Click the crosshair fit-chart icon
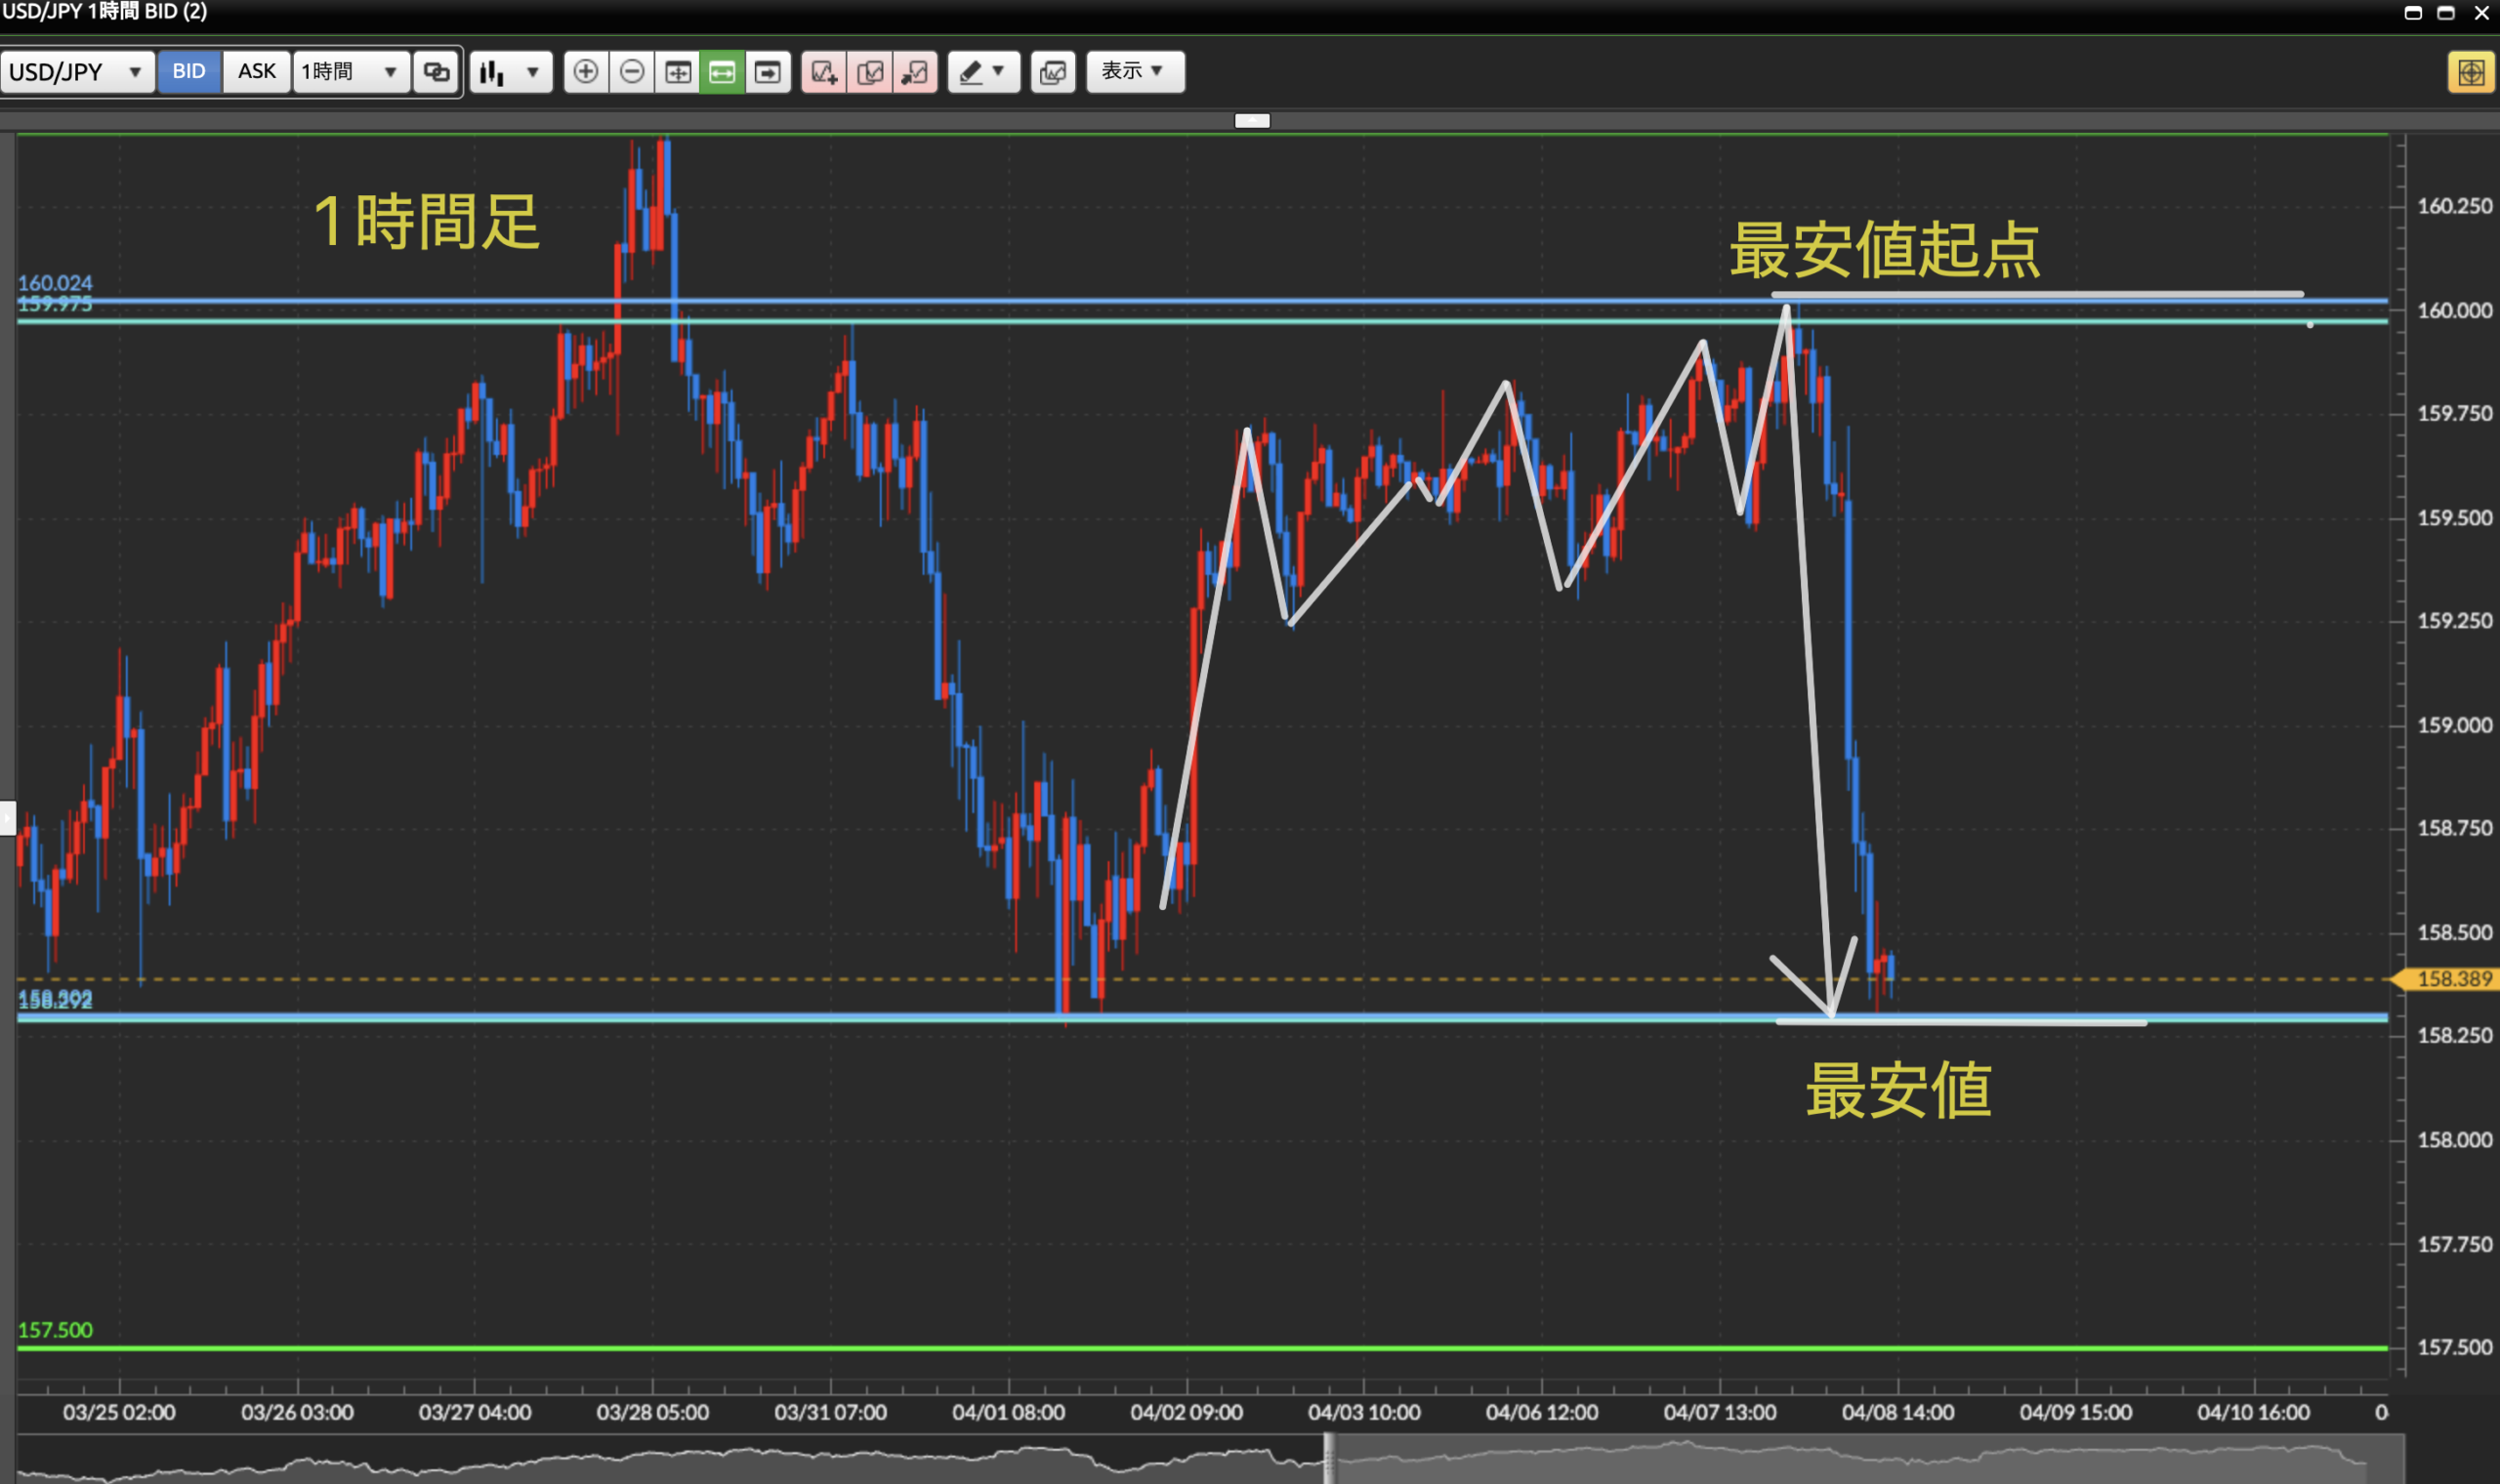The width and height of the screenshot is (2500, 1484). [x=677, y=72]
